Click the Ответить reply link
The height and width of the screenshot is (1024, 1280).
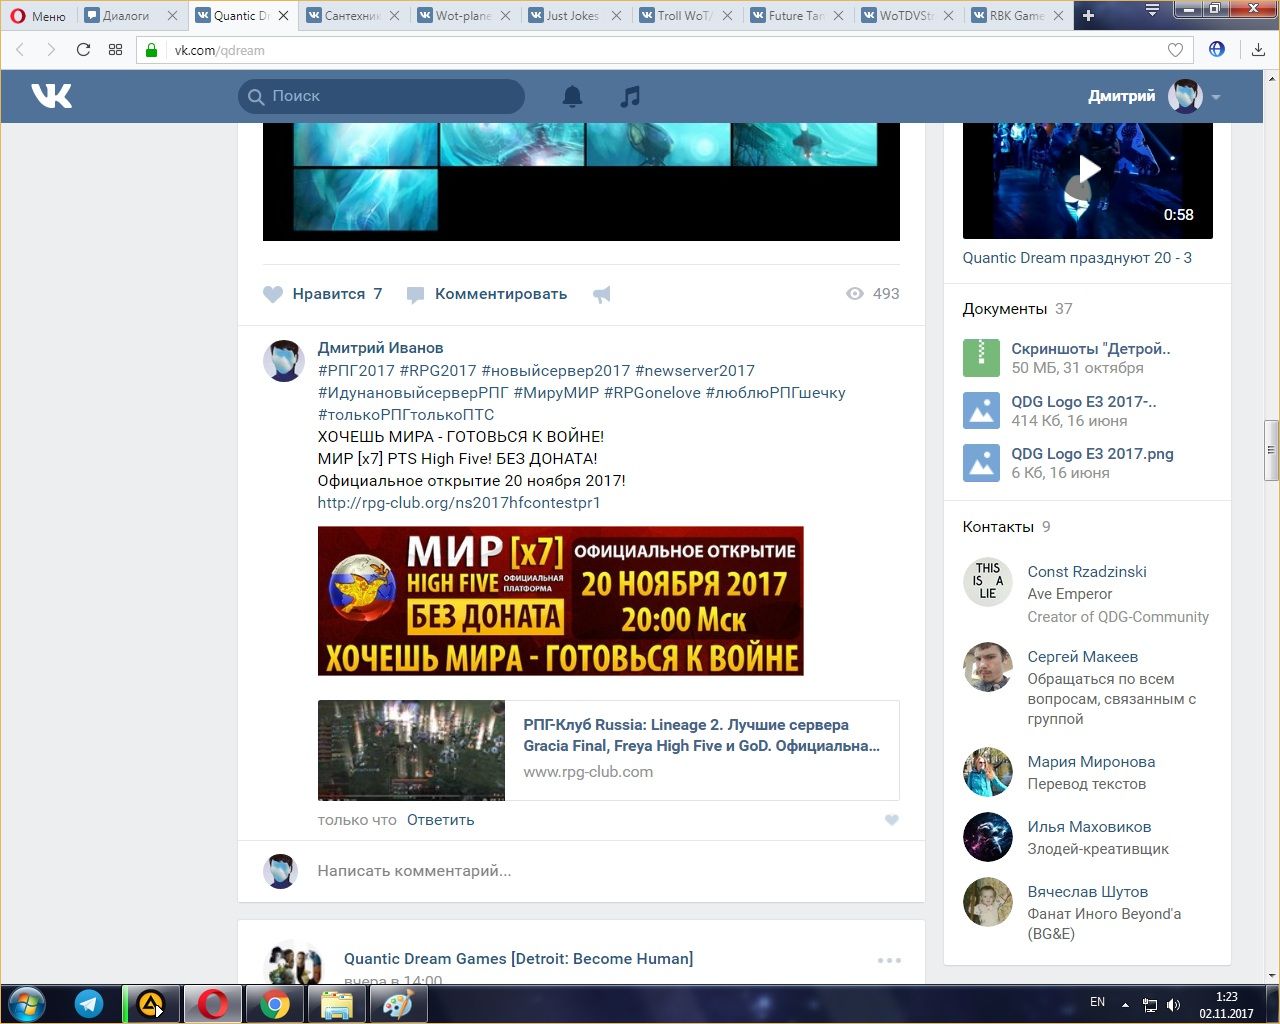click(x=440, y=820)
